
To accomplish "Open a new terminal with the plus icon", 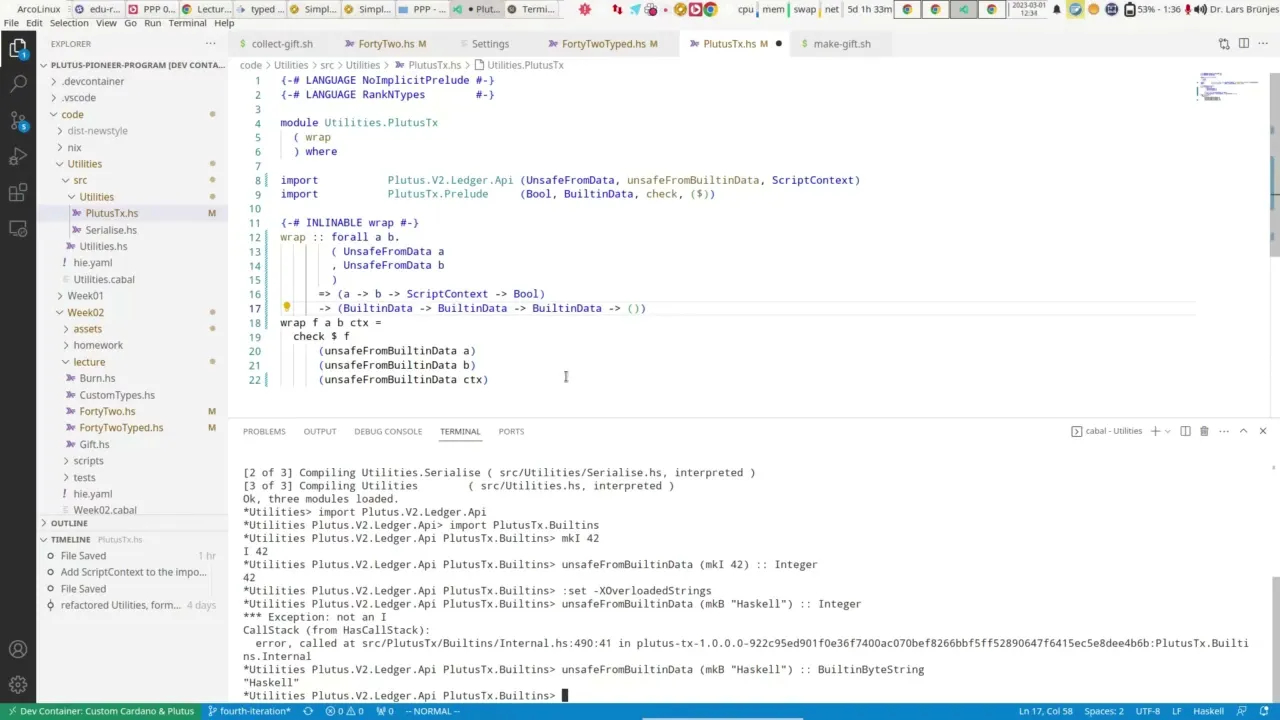I will pyautogui.click(x=1155, y=430).
